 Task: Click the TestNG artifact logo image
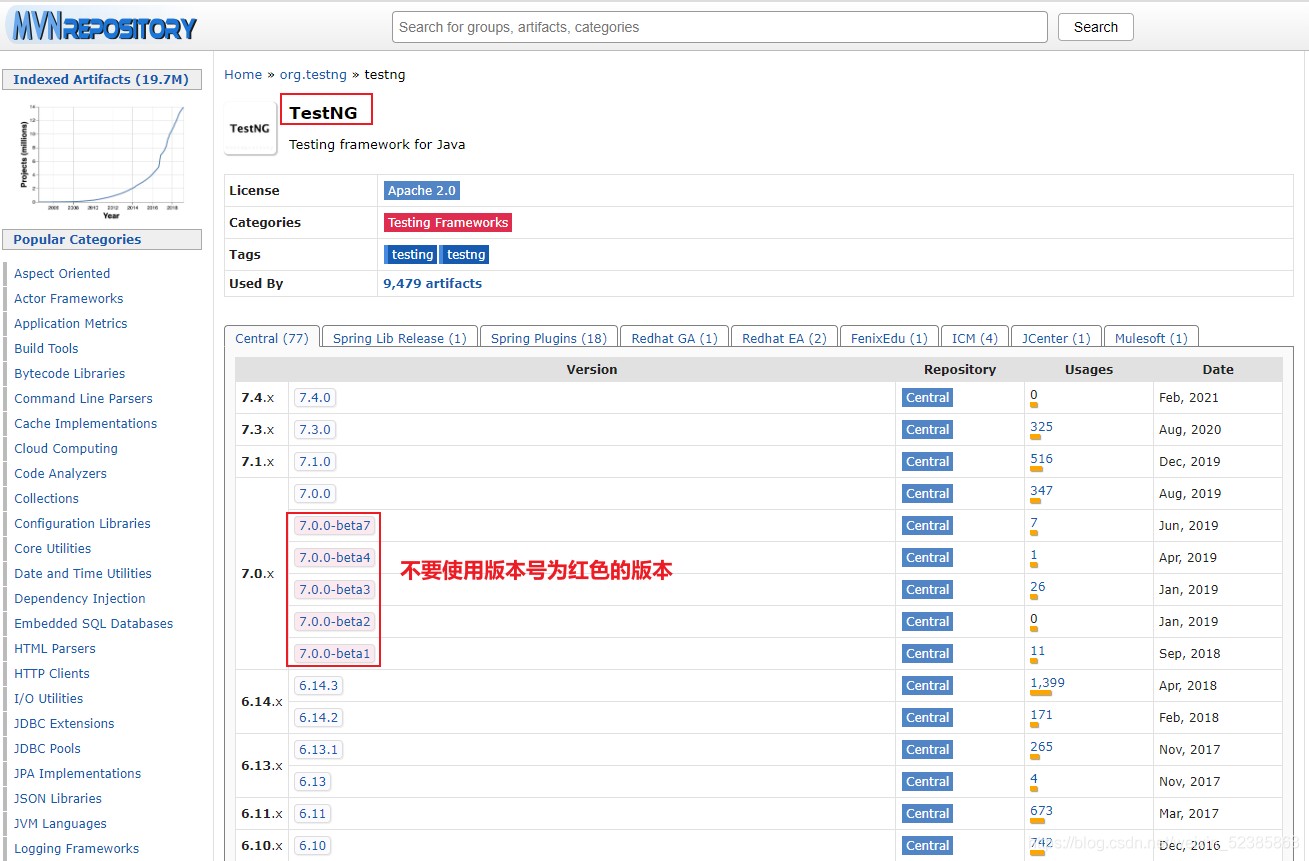click(x=250, y=128)
